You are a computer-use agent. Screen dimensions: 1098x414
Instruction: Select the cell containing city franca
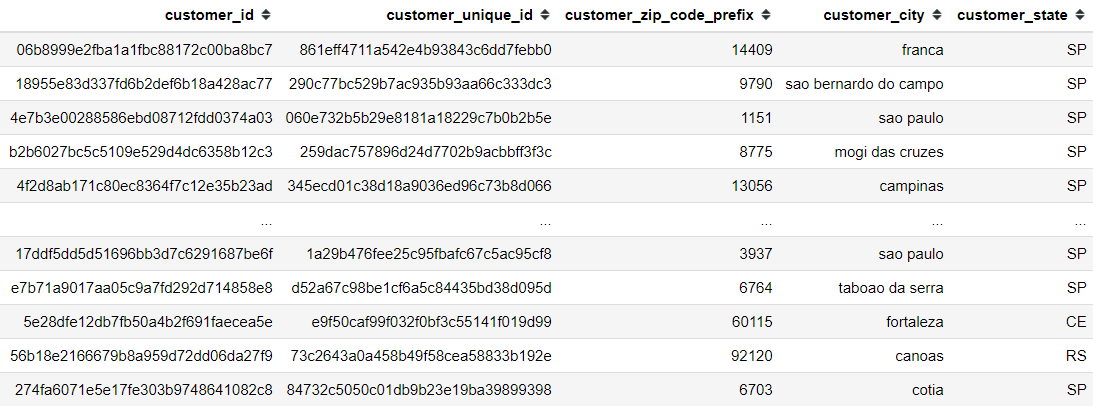922,50
